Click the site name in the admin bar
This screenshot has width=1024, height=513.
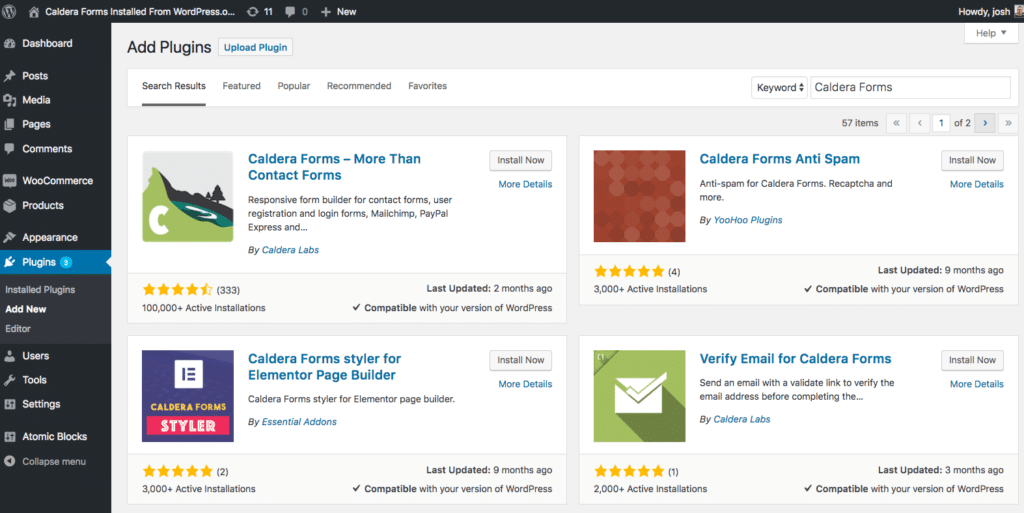point(140,12)
